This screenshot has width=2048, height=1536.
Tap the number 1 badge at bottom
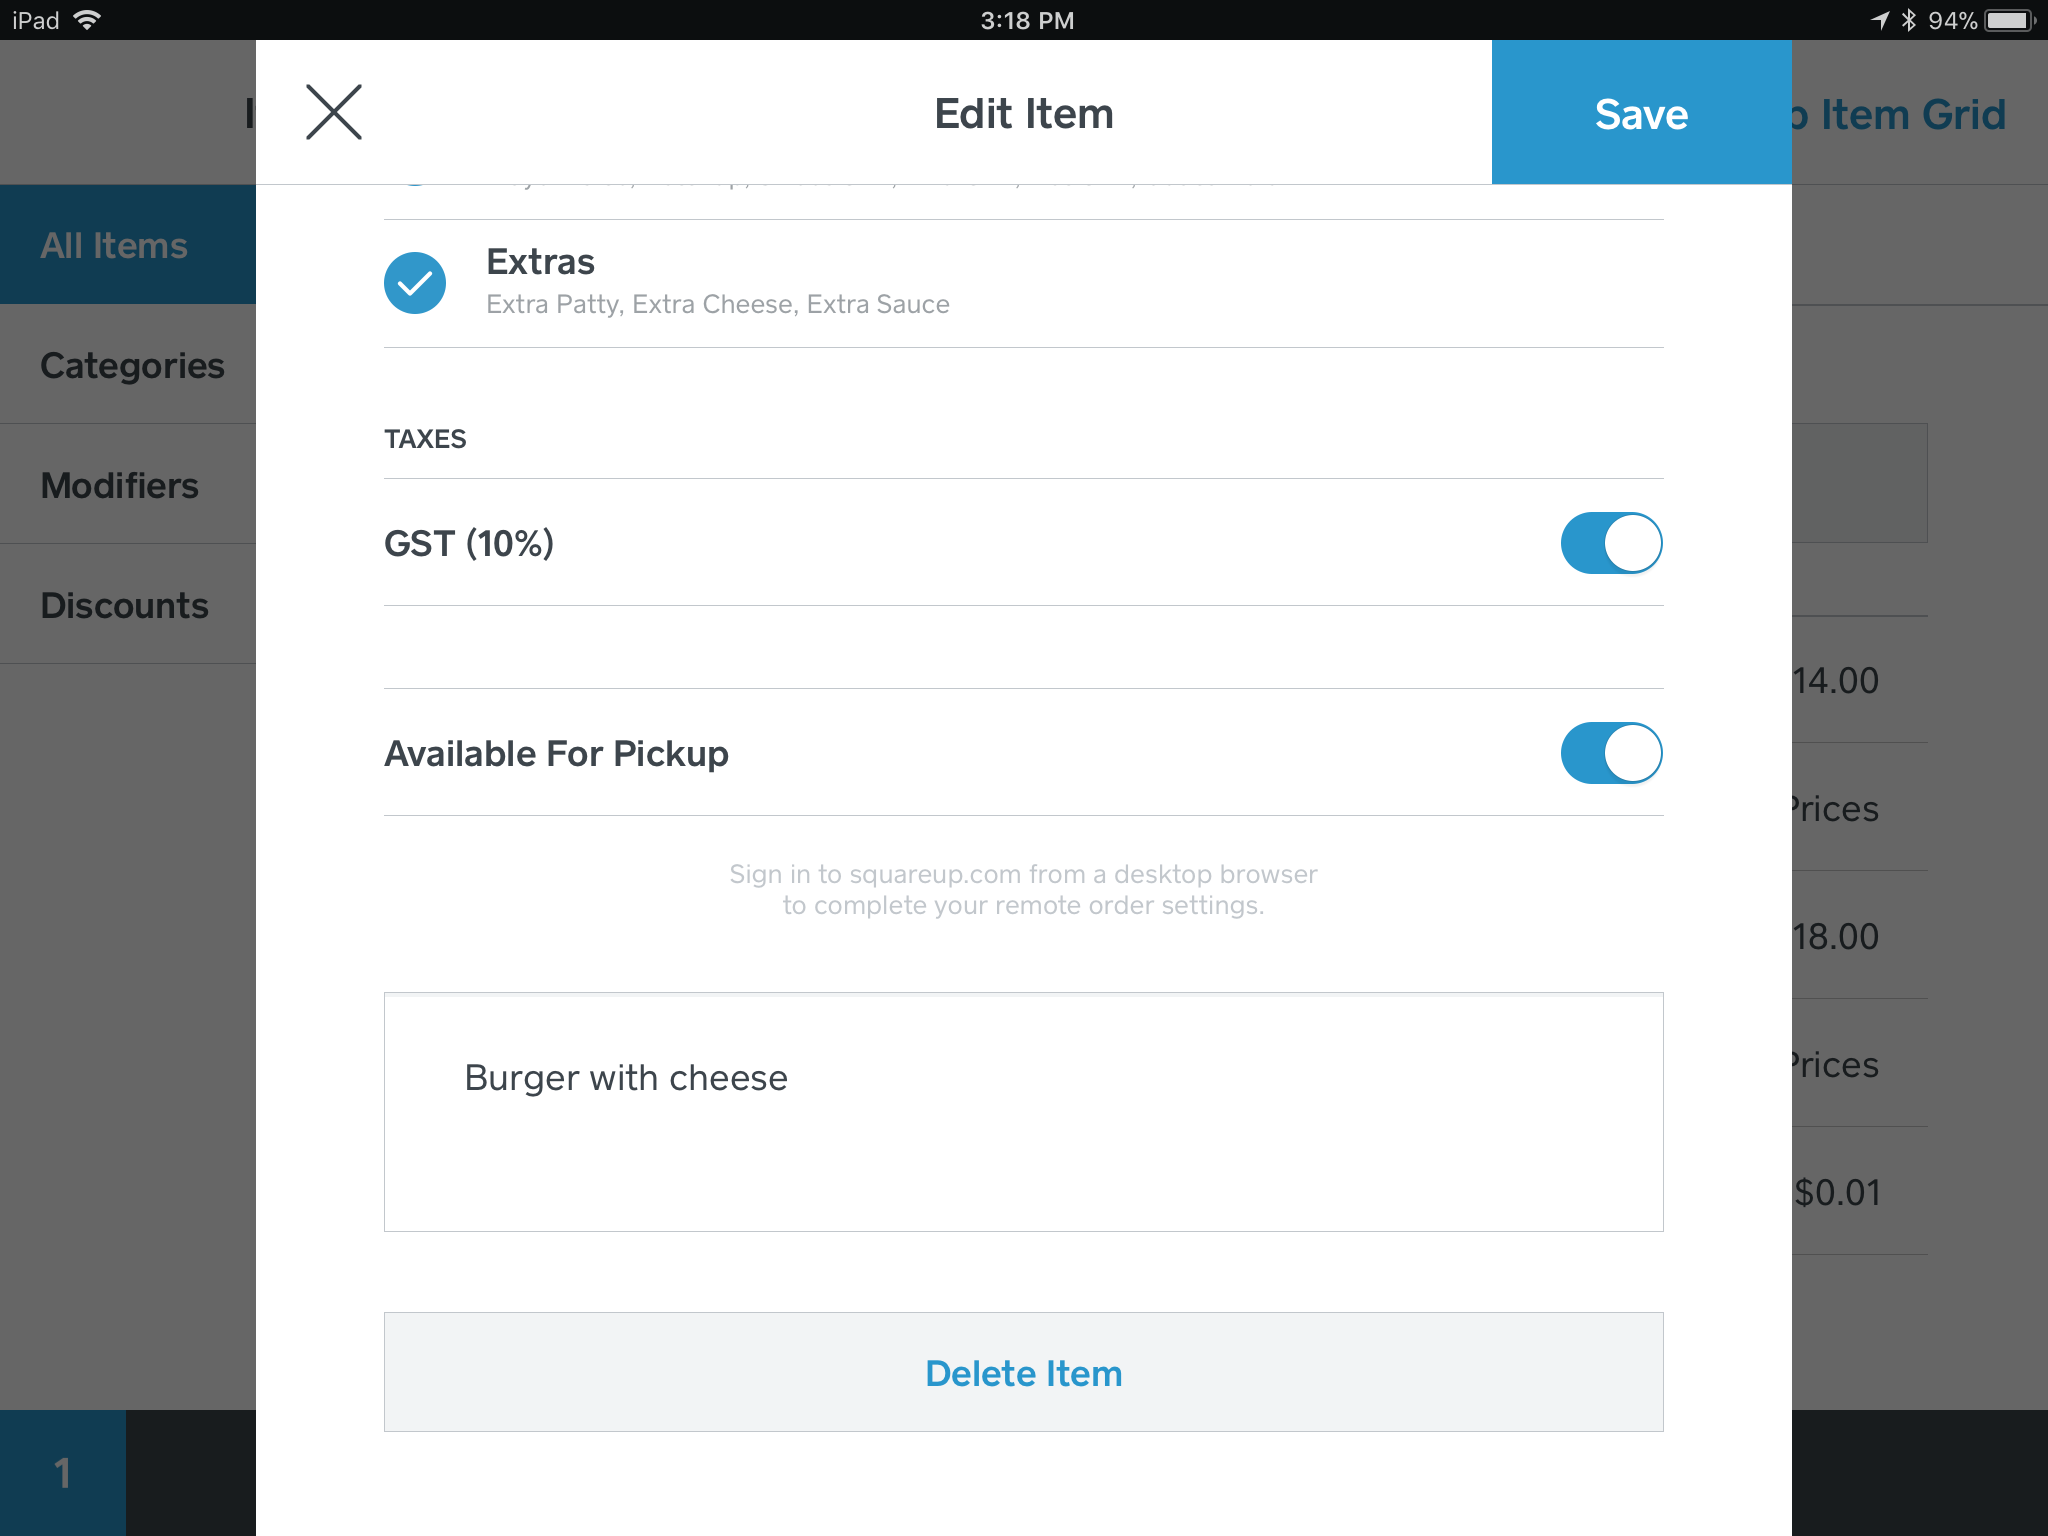(62, 1473)
